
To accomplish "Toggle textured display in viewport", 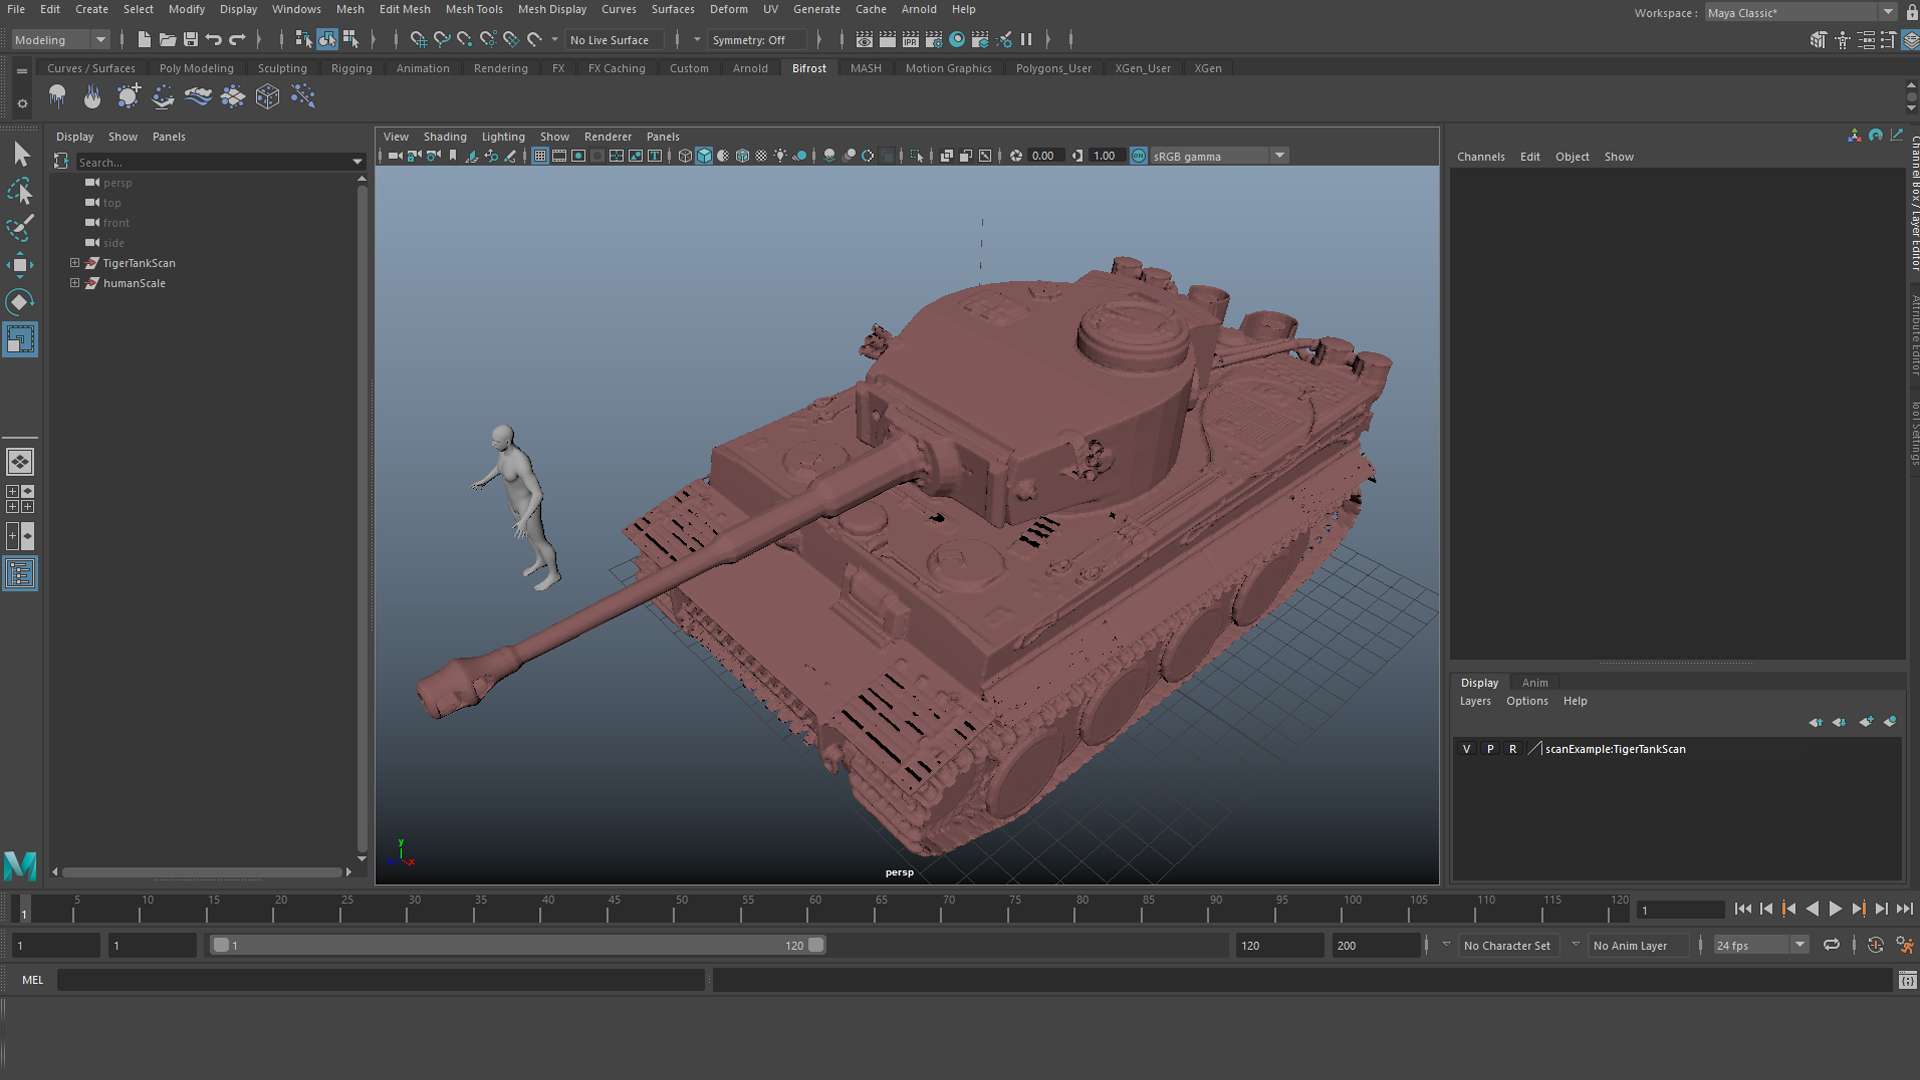I will click(x=761, y=156).
